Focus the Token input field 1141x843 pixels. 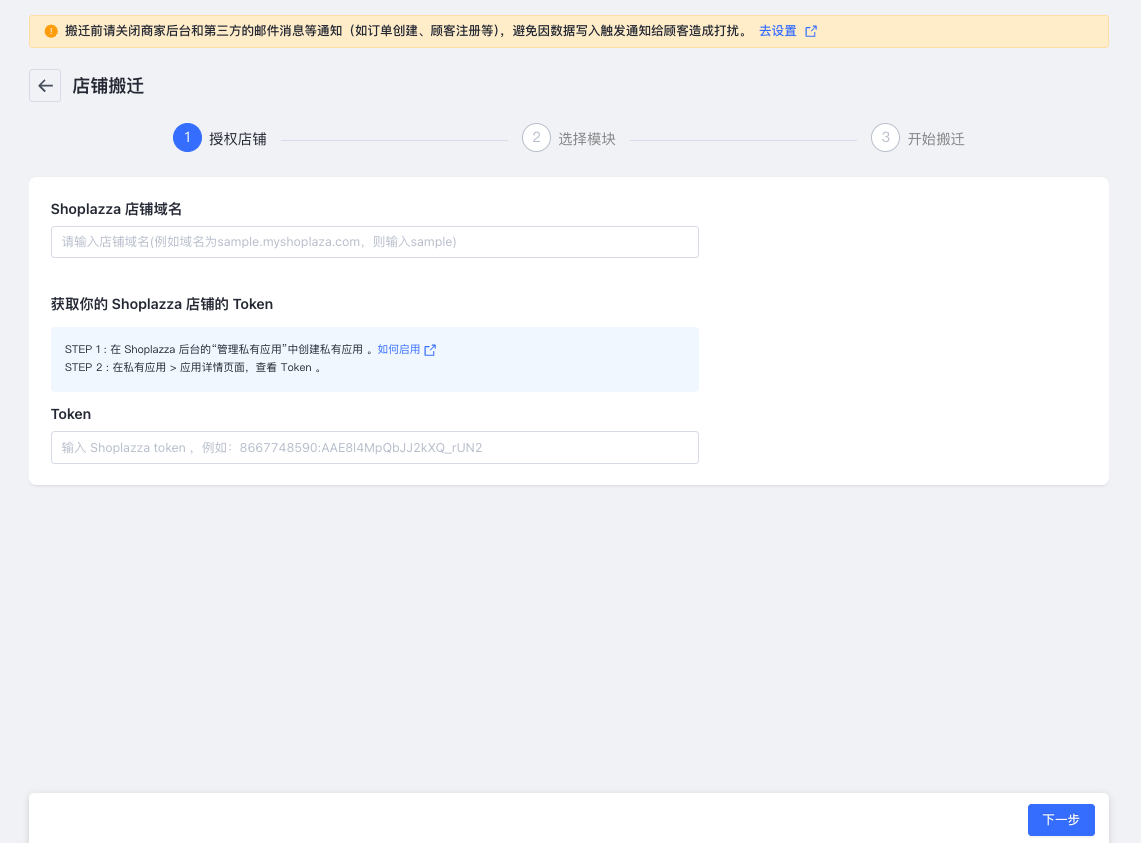click(x=375, y=448)
